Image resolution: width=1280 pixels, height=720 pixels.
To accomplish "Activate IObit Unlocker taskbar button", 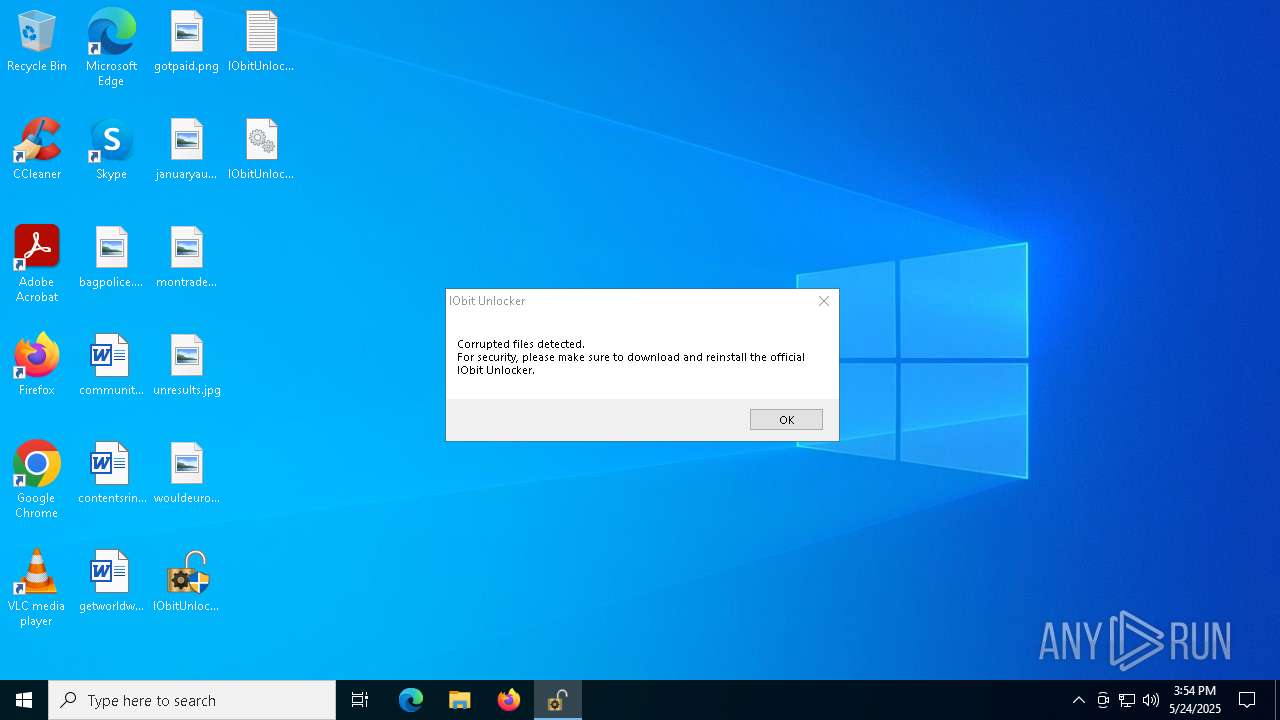I will click(x=558, y=700).
